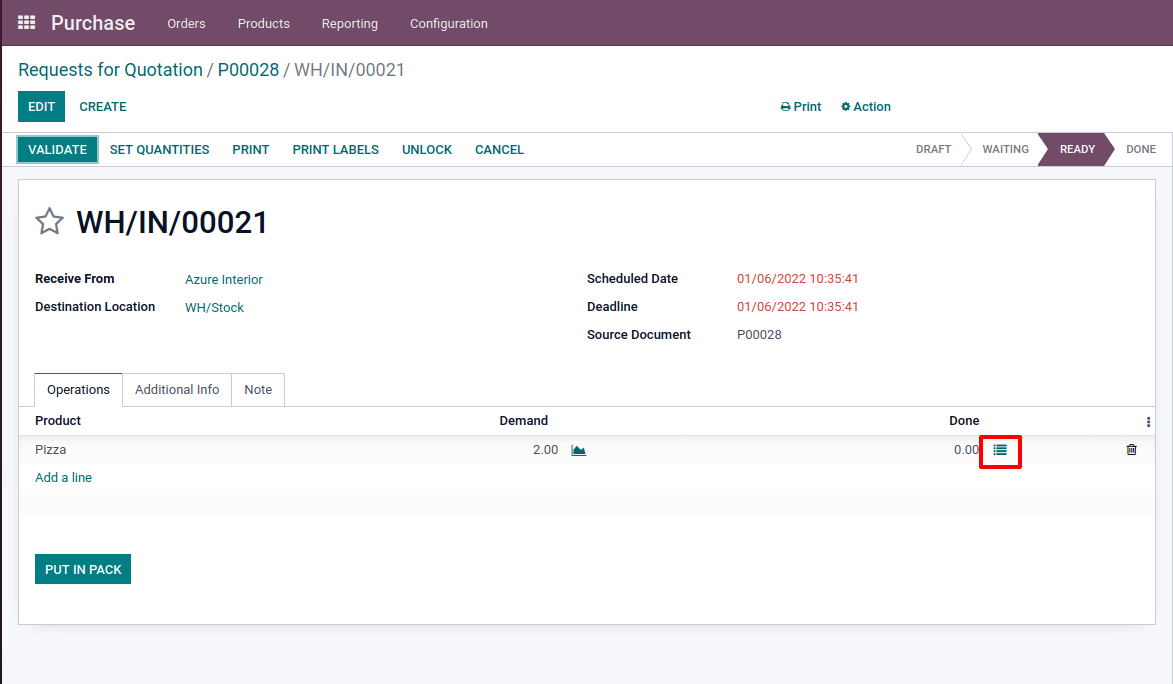Select the WAITING status stage
Viewport: 1173px width, 684px height.
(x=1005, y=149)
